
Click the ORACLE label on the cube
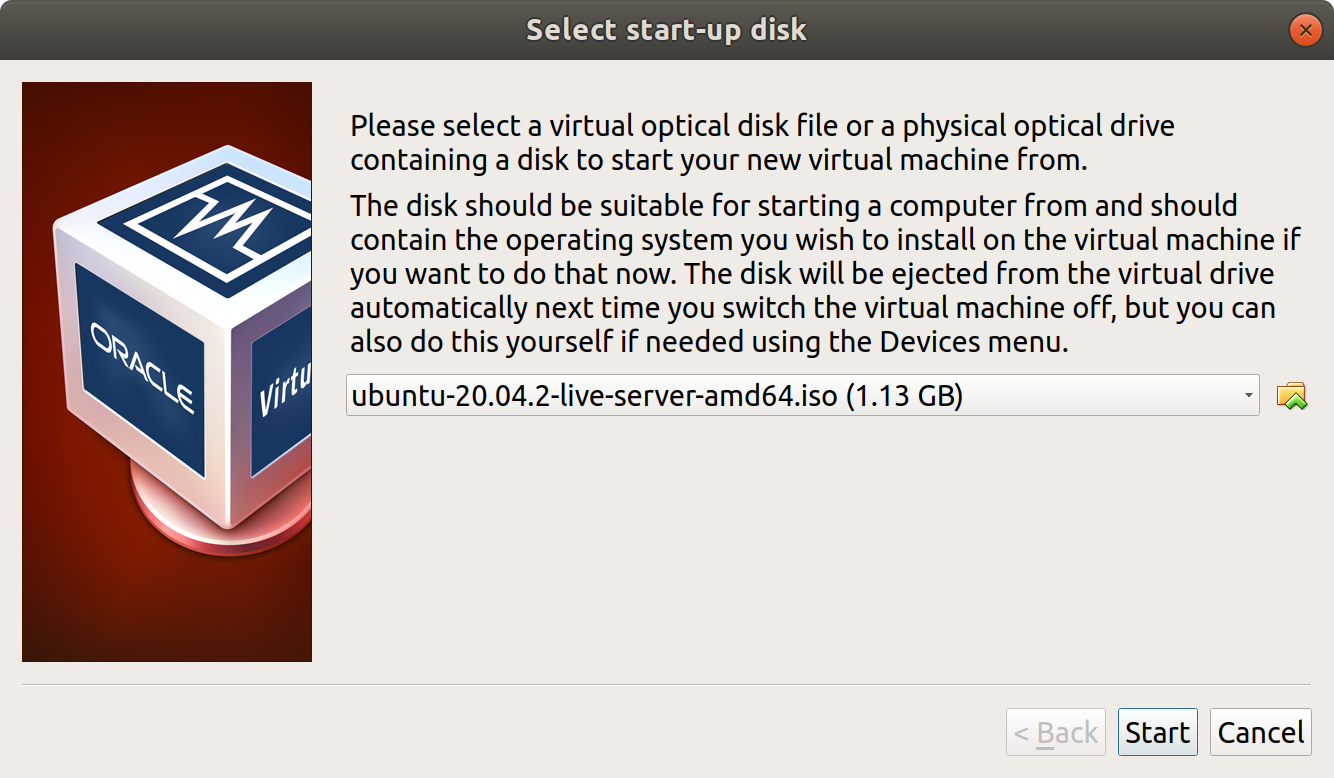143,365
